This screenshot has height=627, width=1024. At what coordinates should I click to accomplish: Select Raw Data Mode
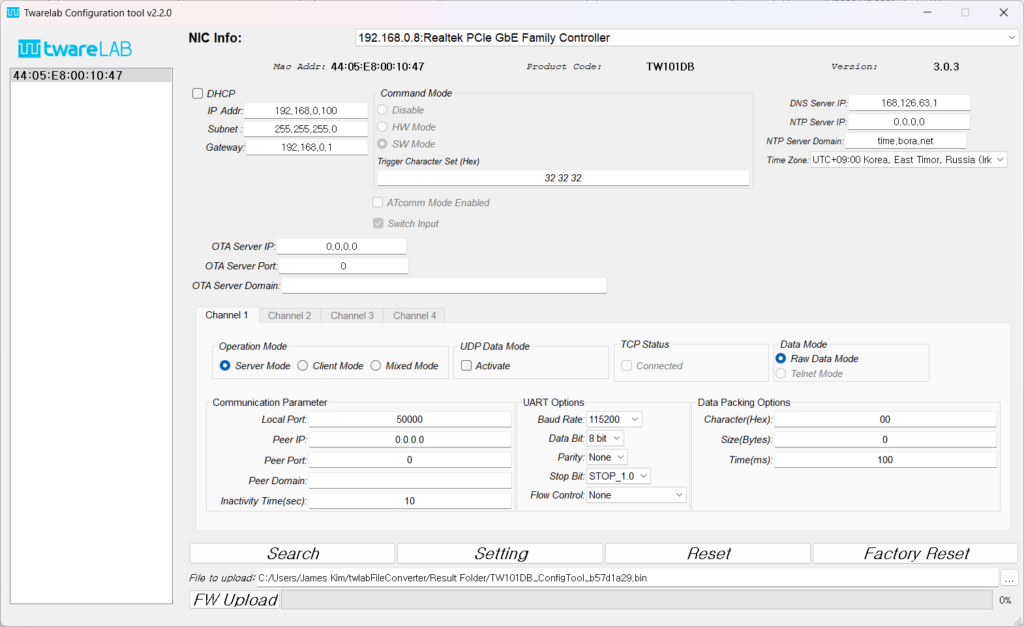(780, 359)
